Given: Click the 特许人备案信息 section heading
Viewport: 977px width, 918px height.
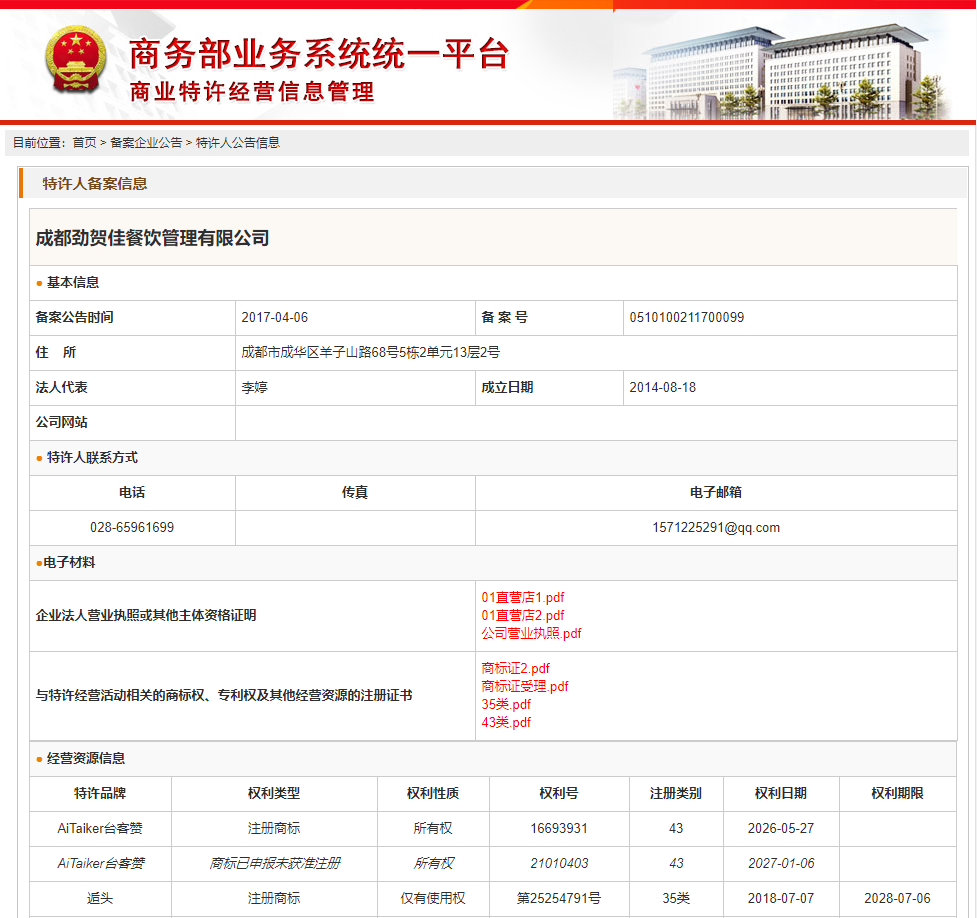Looking at the screenshot, I should (x=95, y=183).
